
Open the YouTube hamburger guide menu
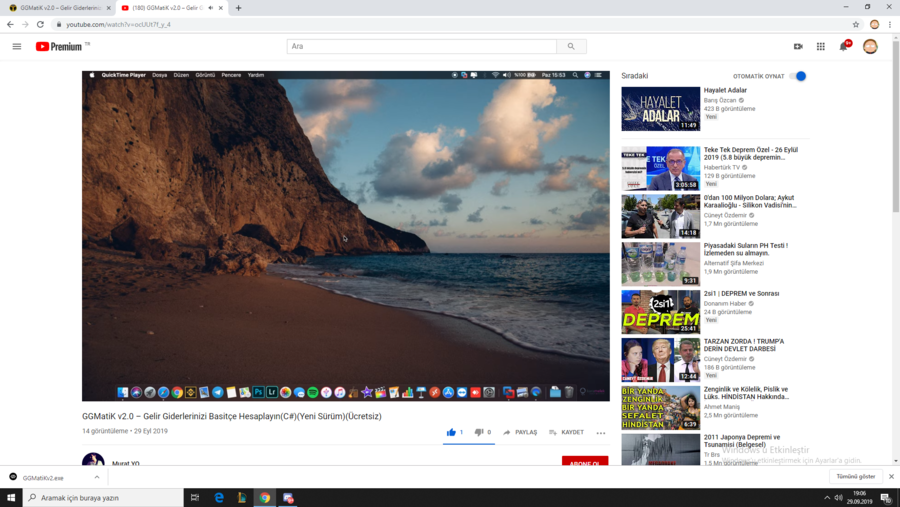tap(17, 46)
